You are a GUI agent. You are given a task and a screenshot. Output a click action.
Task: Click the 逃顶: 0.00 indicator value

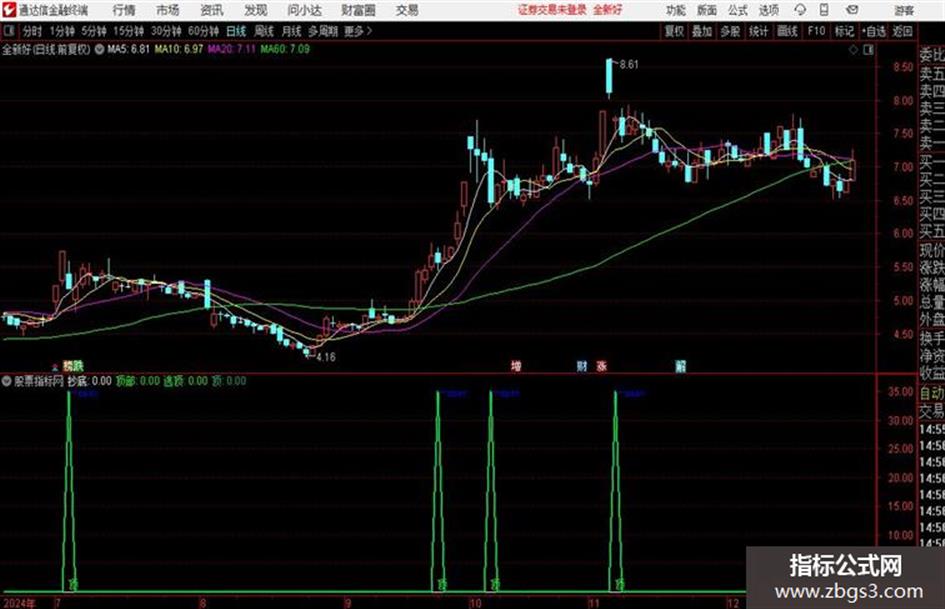tap(186, 381)
